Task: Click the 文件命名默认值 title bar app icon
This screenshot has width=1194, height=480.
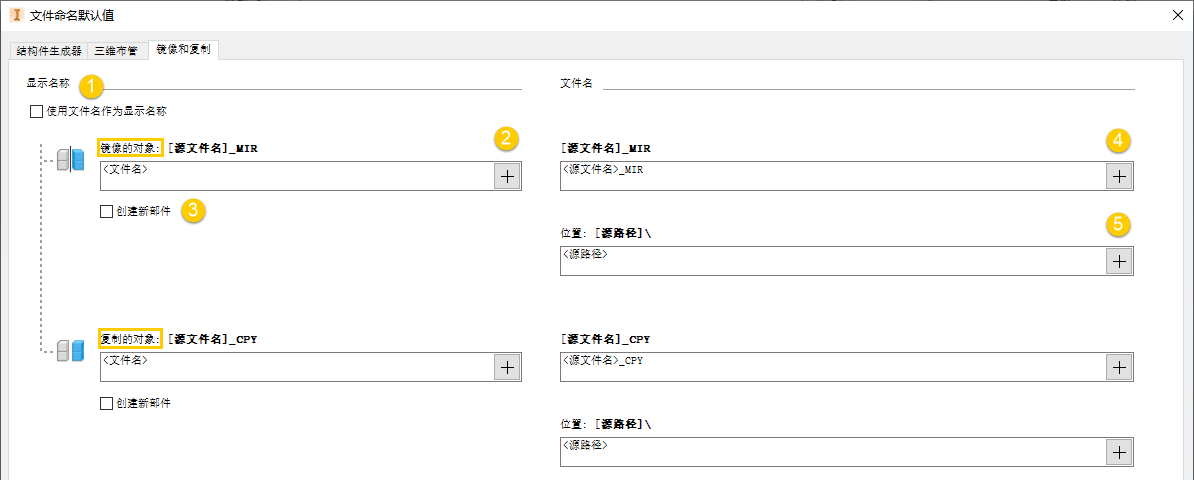Action: coord(15,15)
